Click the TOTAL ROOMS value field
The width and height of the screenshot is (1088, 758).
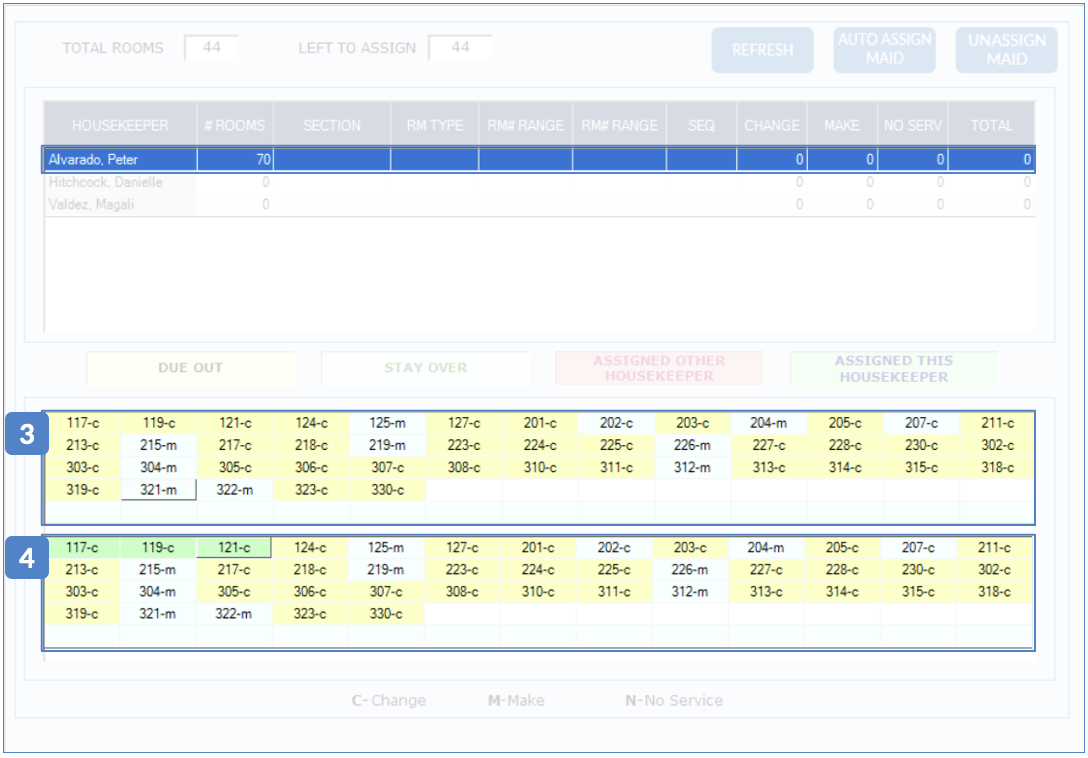210,48
